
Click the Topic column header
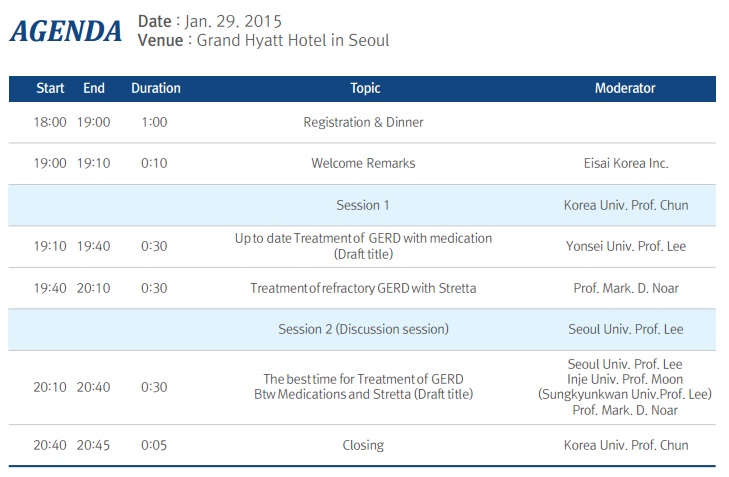tap(365, 88)
